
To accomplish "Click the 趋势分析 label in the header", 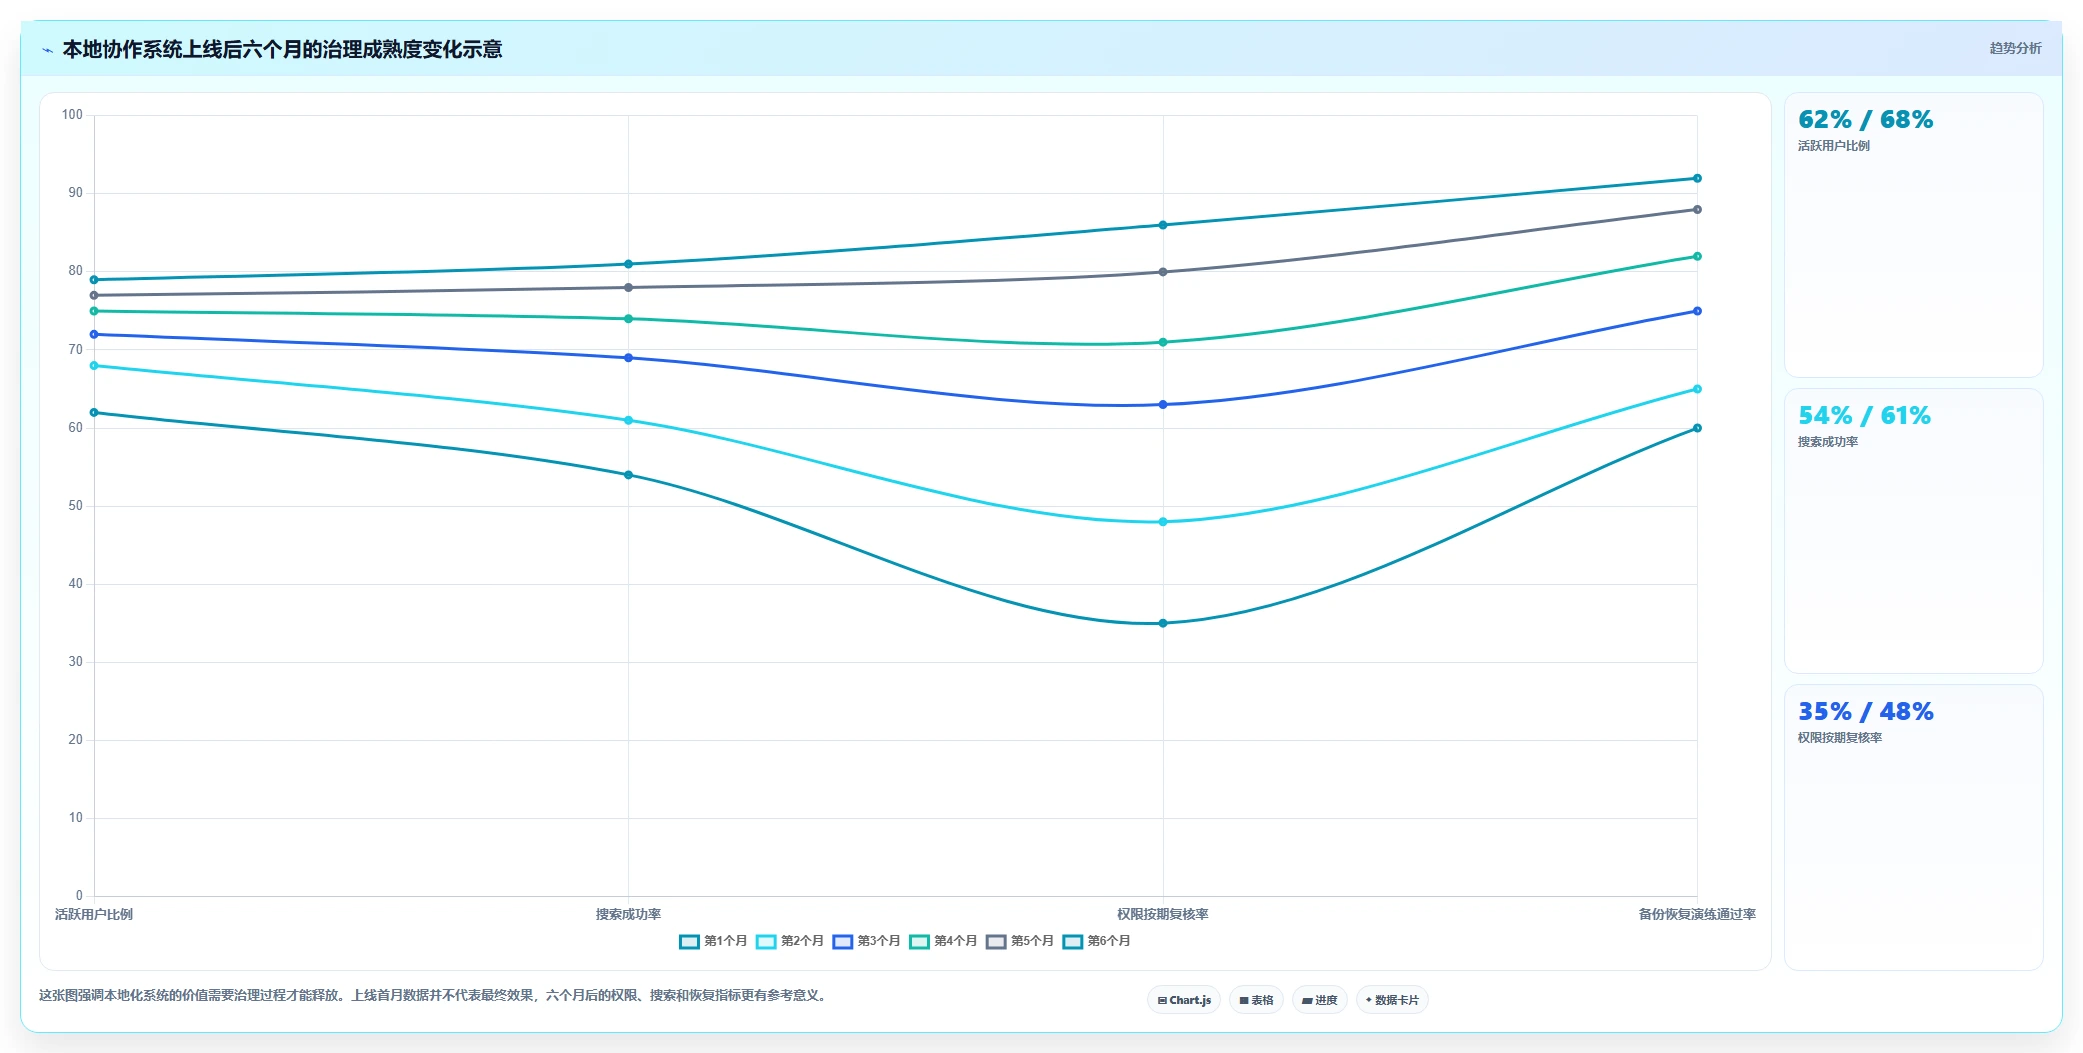I will pyautogui.click(x=2015, y=48).
